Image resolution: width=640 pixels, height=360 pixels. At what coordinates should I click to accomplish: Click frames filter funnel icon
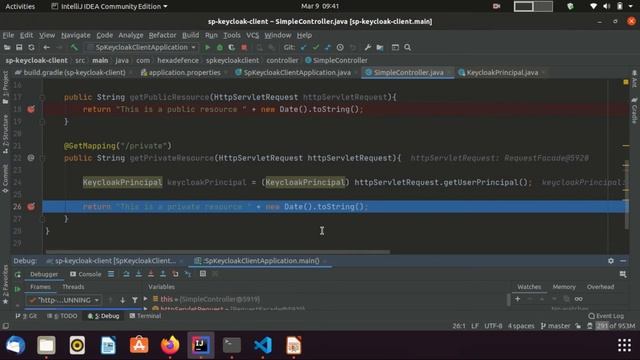pyautogui.click(x=135, y=300)
